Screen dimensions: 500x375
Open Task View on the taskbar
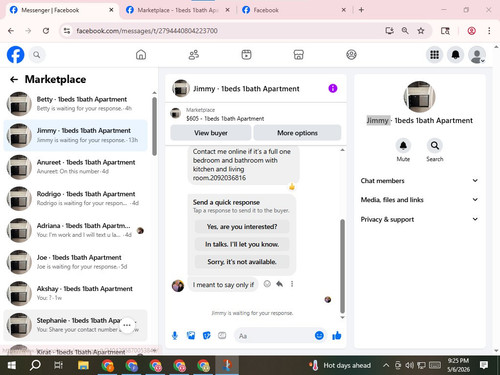[59, 365]
